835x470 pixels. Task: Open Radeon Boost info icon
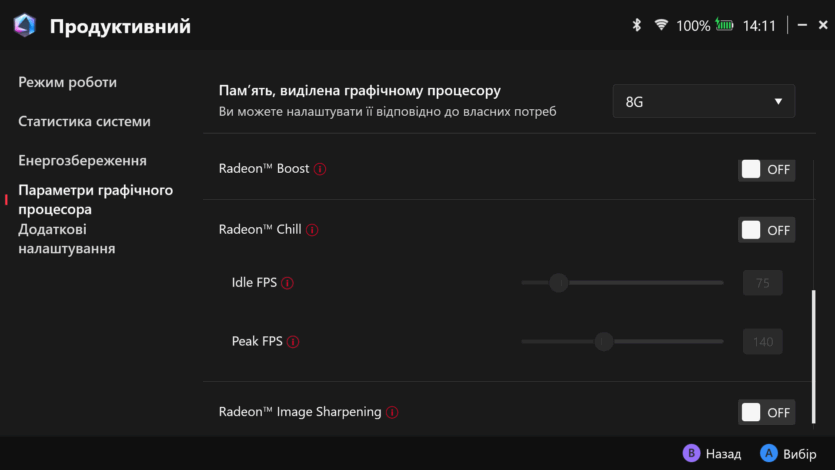click(x=320, y=169)
